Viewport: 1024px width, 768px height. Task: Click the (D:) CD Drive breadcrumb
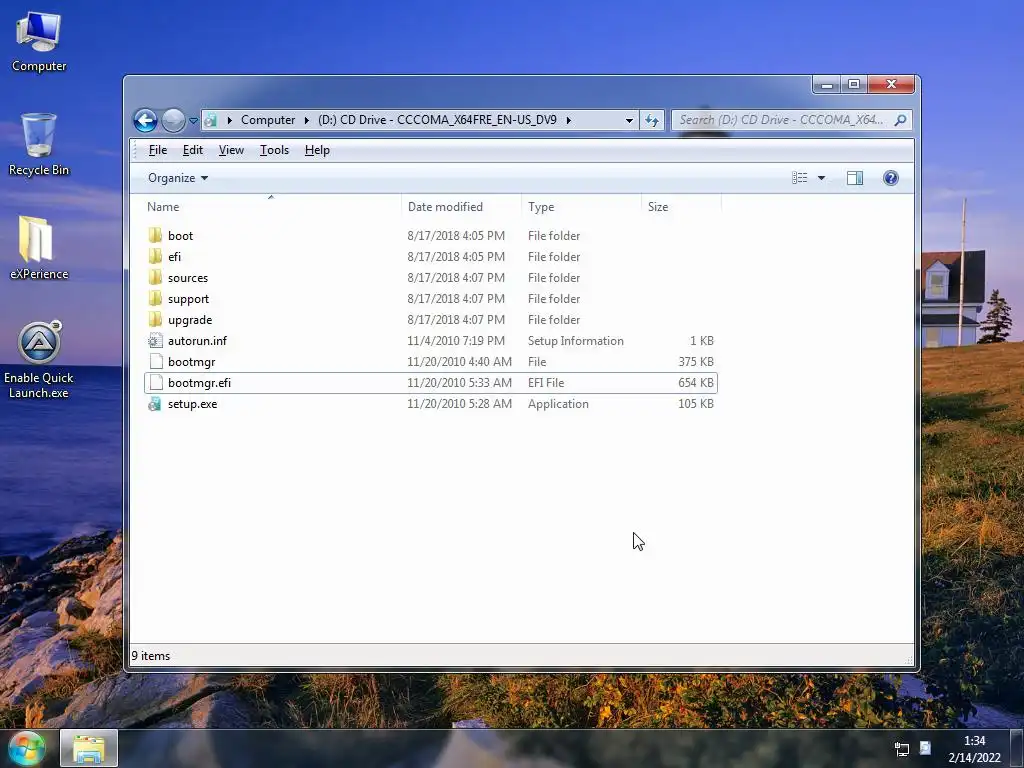pos(437,120)
